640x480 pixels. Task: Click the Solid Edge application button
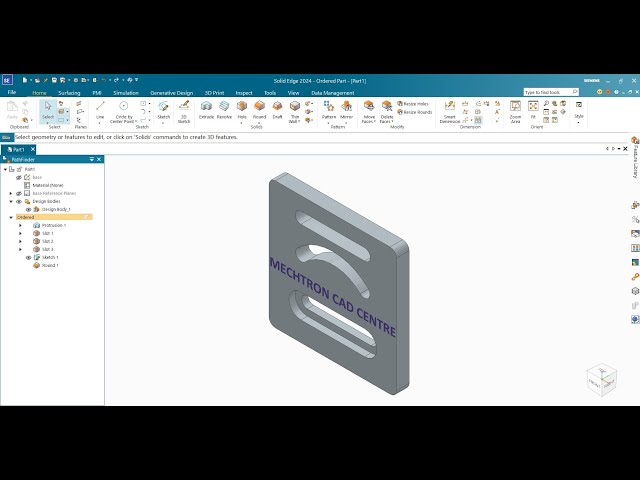coord(7,80)
